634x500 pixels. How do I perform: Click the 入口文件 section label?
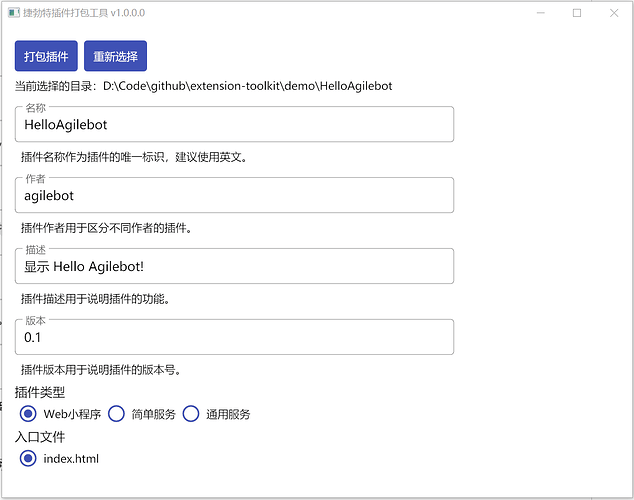40,437
